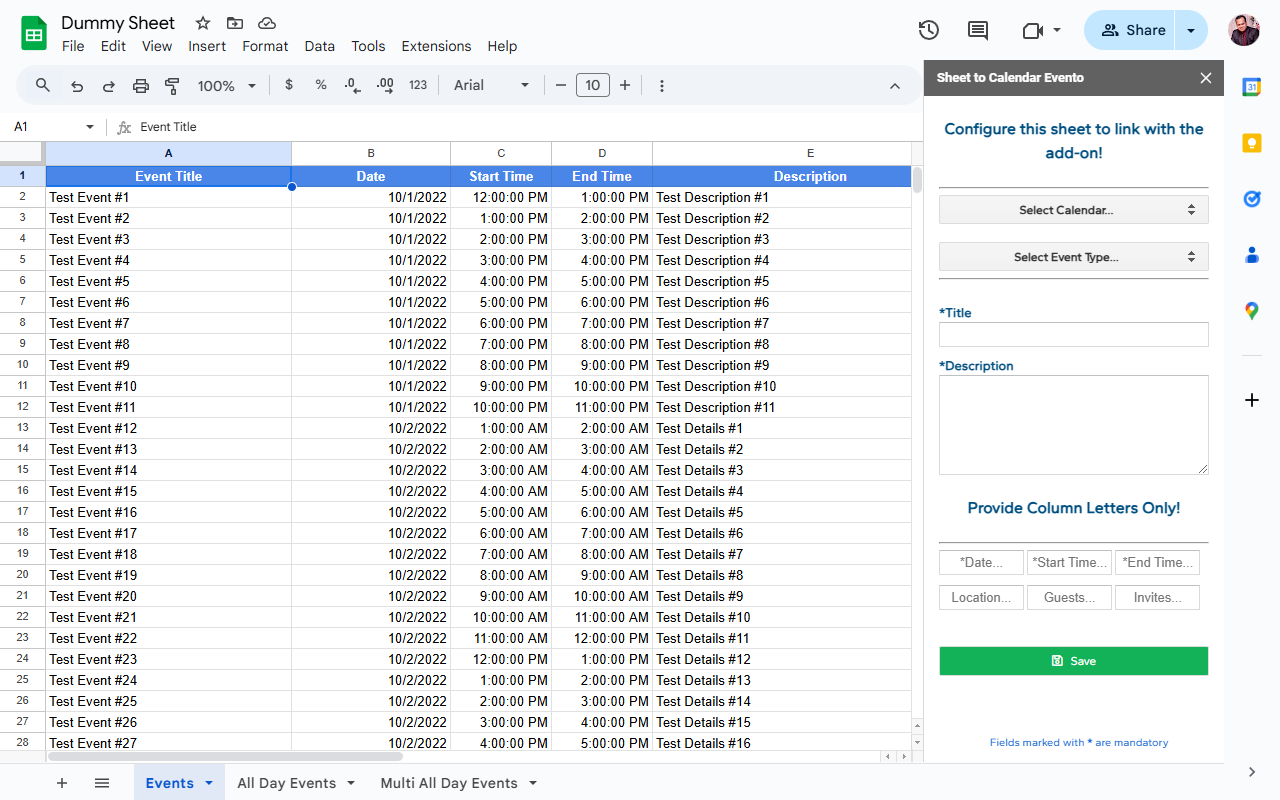The image size is (1280, 800).
Task: Open Google Maps side panel icon
Action: 1251,311
